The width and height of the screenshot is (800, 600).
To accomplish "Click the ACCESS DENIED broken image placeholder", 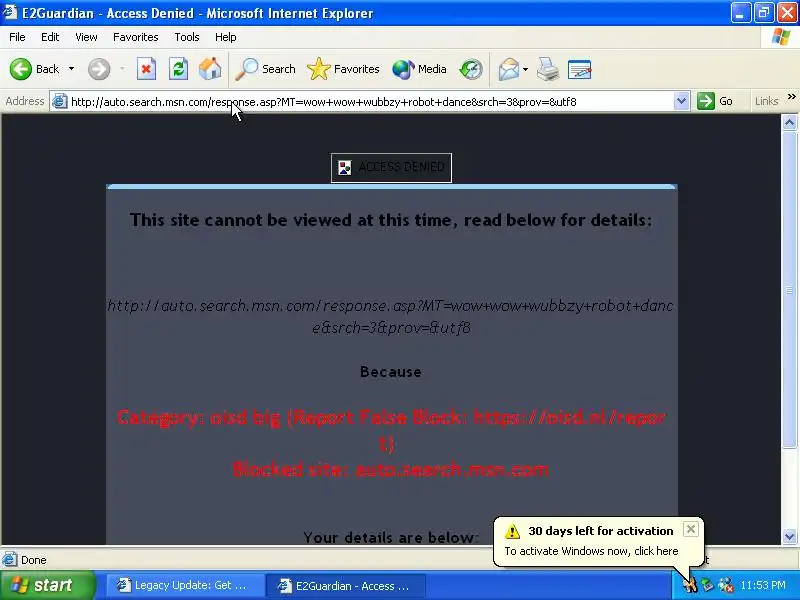I will pos(391,167).
